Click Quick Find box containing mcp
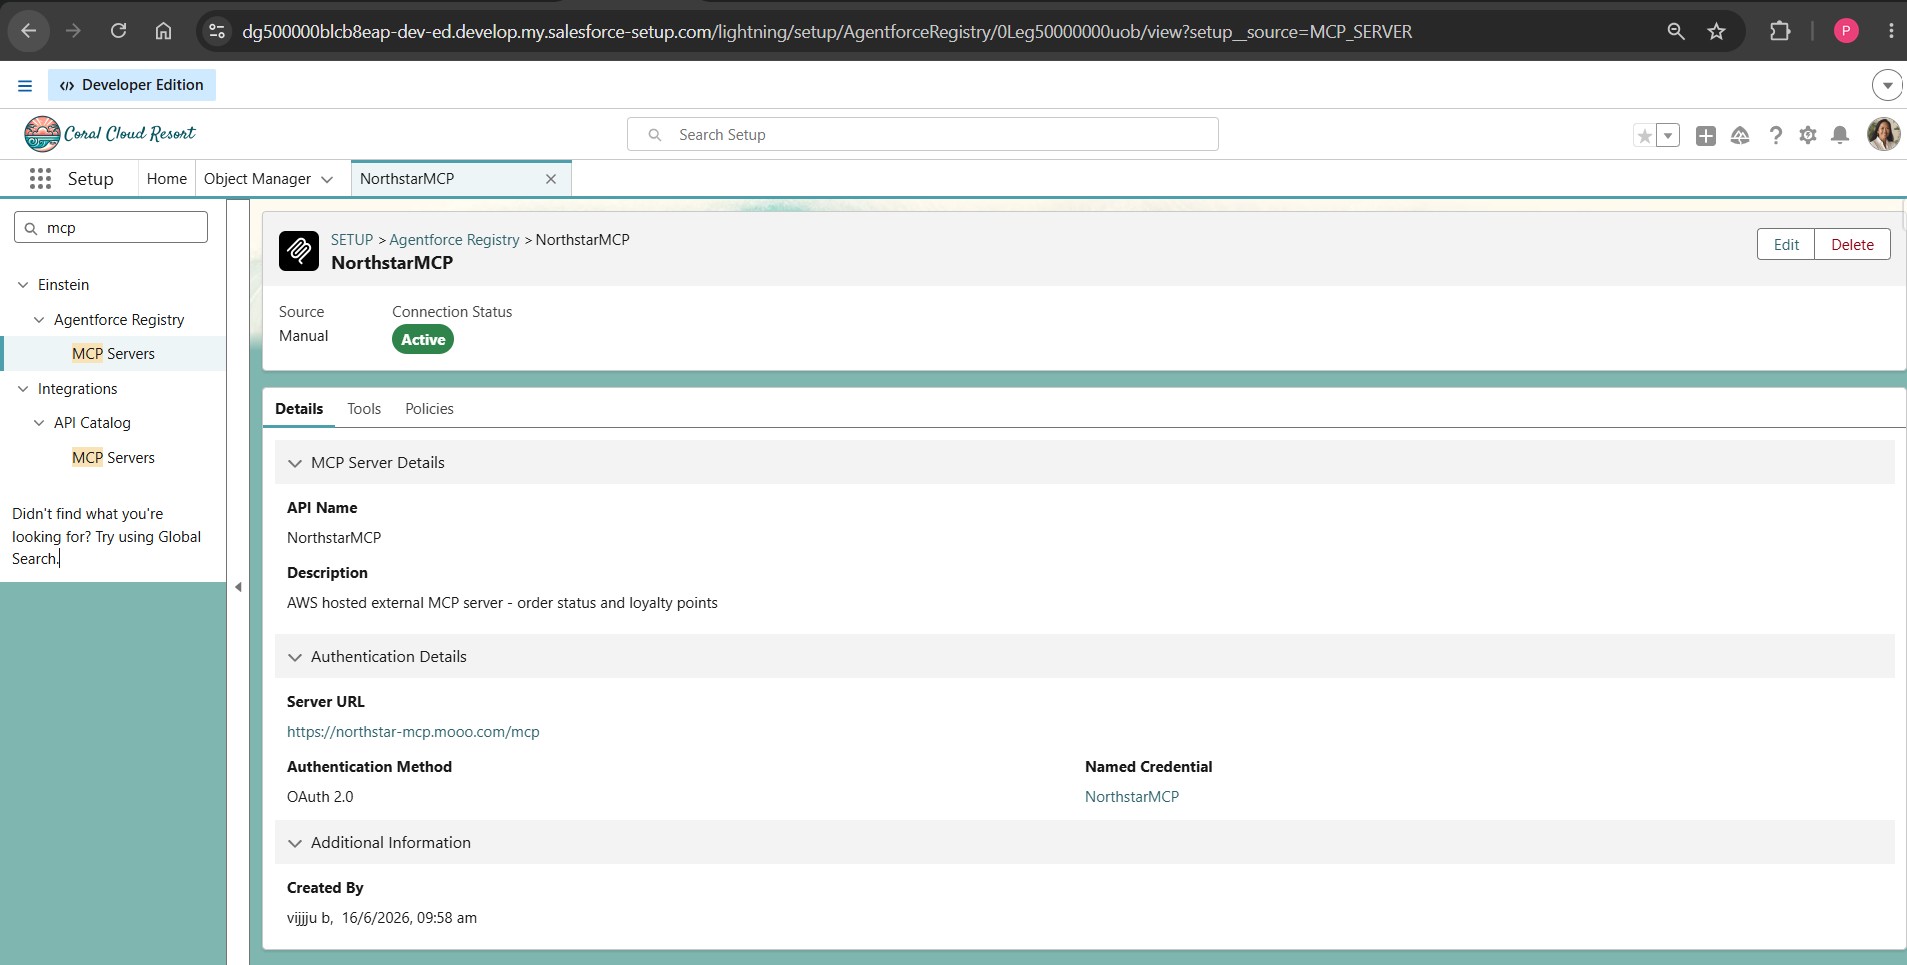The image size is (1907, 965). tap(111, 228)
